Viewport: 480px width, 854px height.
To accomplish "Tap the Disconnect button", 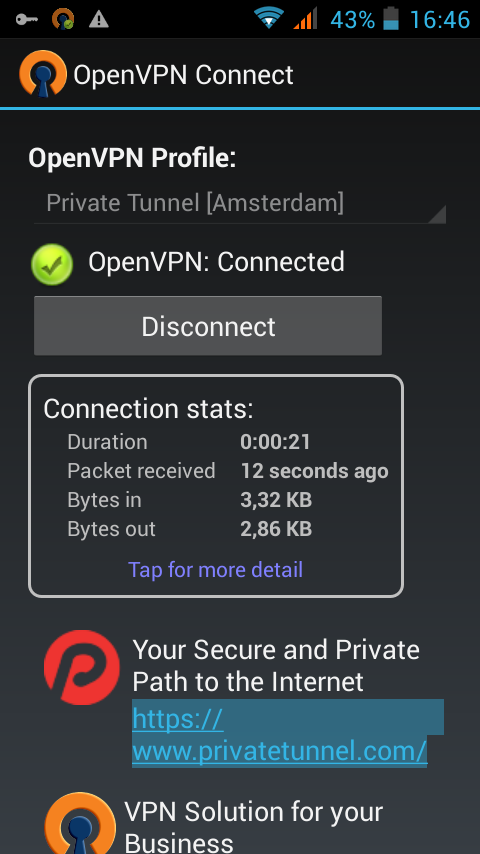I will (x=208, y=326).
